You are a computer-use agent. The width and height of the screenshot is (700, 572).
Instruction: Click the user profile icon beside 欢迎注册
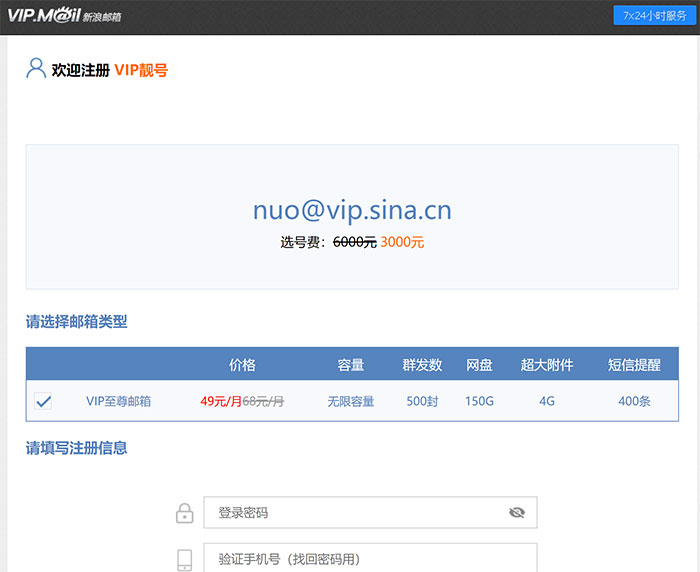point(36,69)
